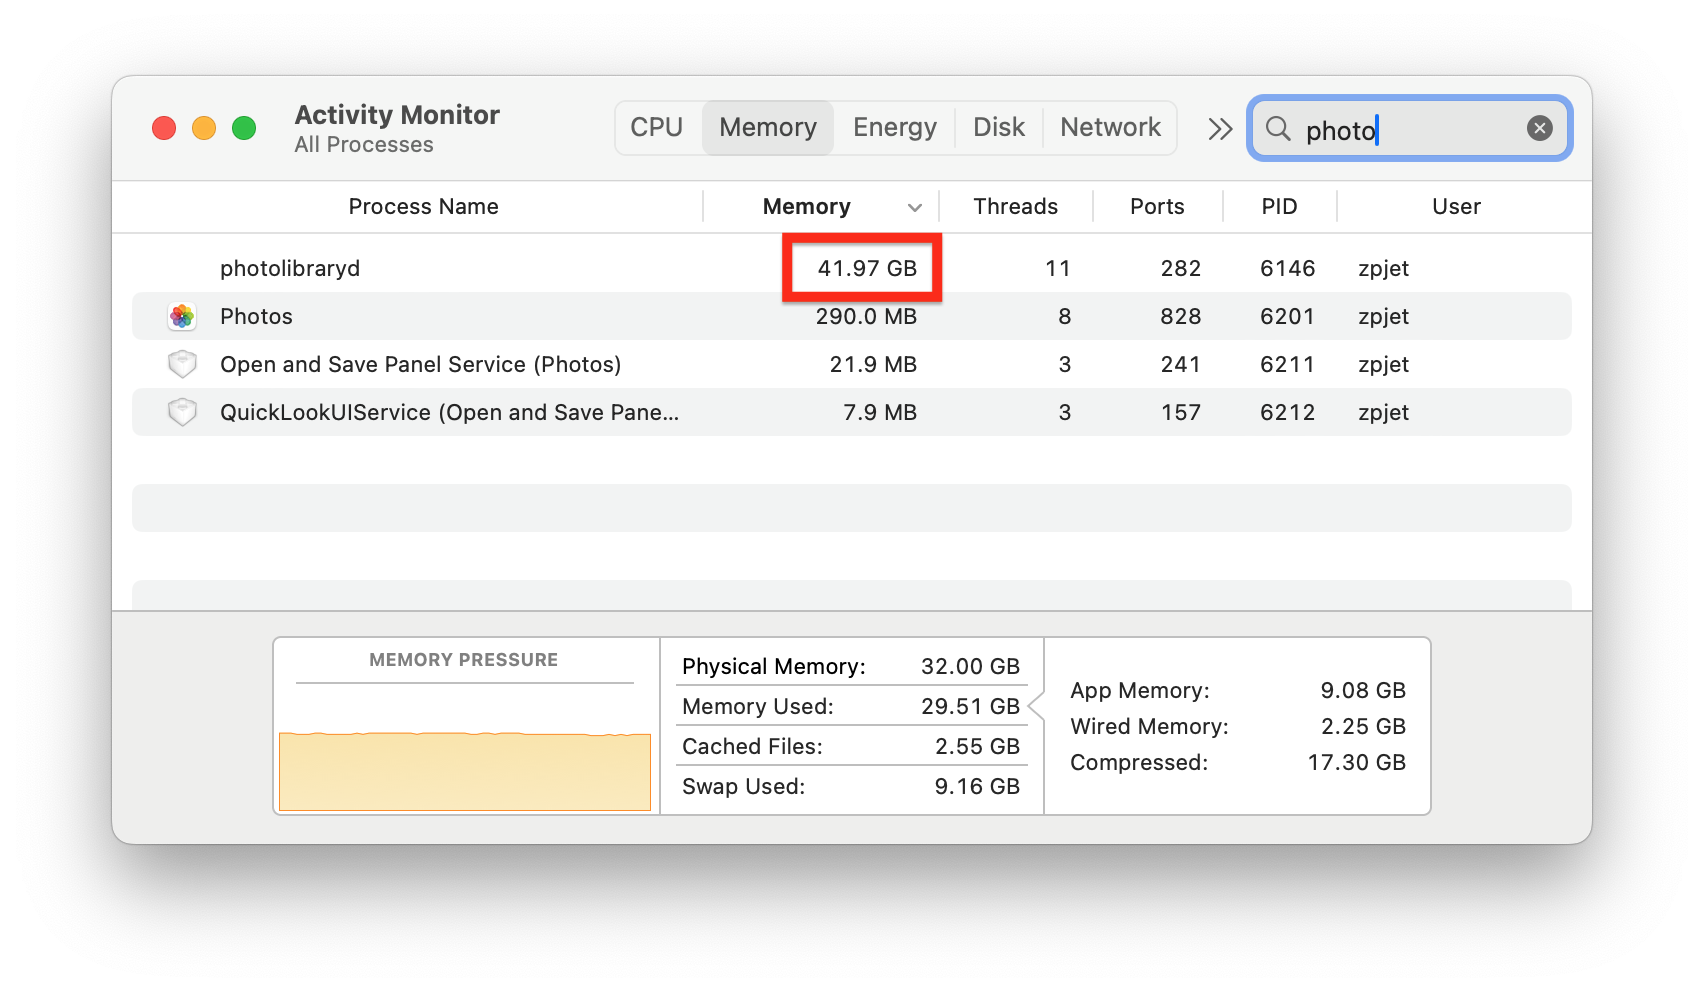1704x992 pixels.
Task: Click the search field containing 'photo'
Action: (1410, 128)
